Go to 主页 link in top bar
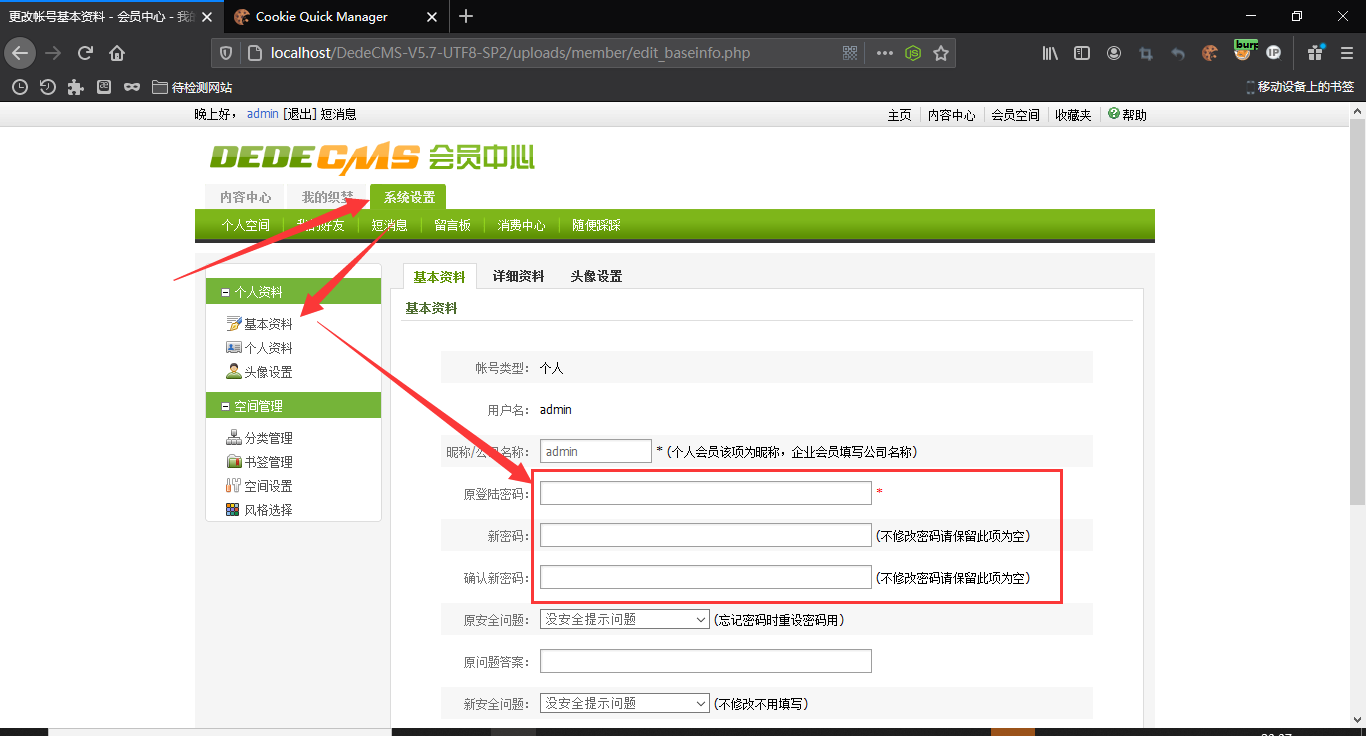Viewport: 1366px width, 736px height. coord(900,115)
